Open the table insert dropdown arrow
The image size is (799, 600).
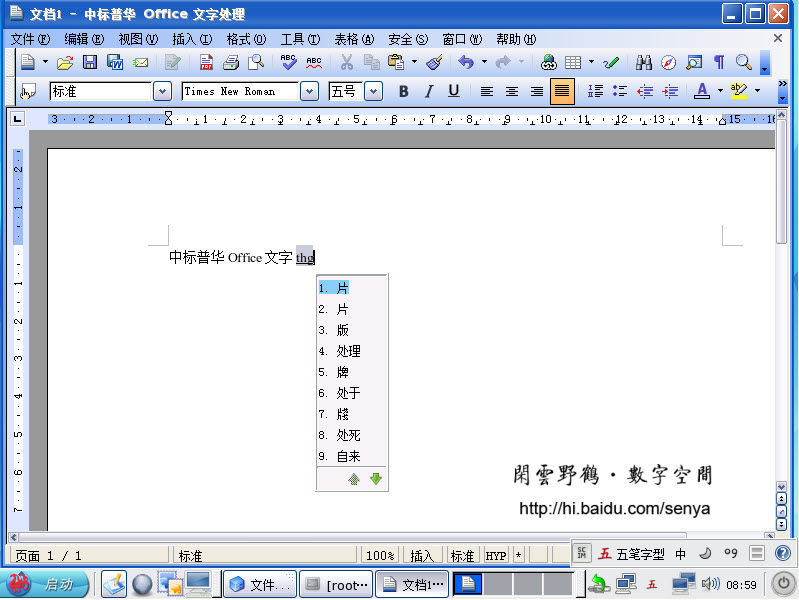tap(591, 62)
